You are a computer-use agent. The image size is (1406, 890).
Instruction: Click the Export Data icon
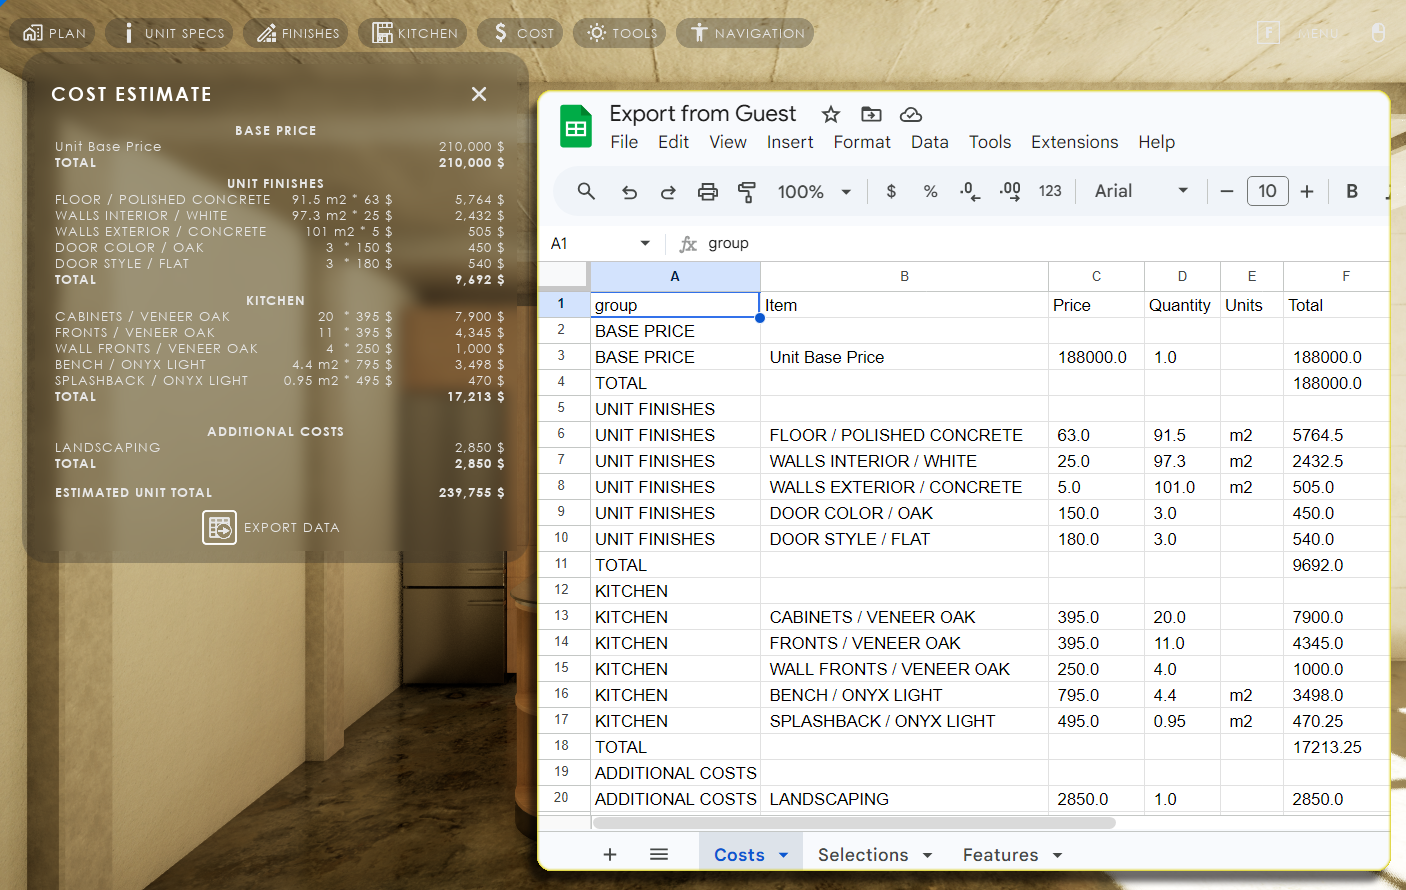click(219, 527)
